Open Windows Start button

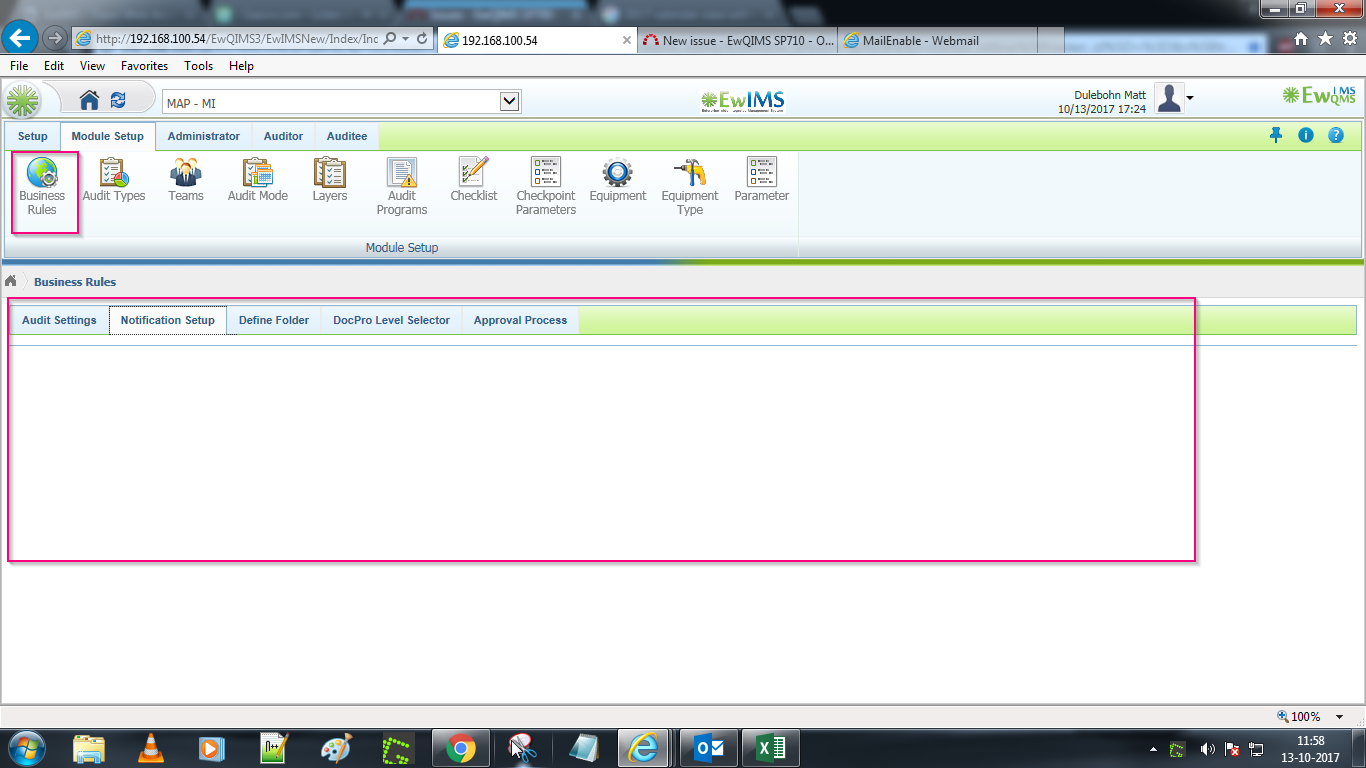pyautogui.click(x=25, y=748)
